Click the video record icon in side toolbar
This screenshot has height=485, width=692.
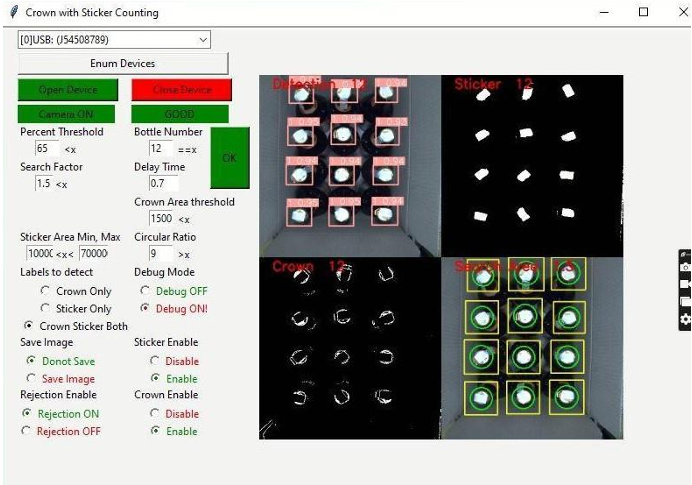pos(685,284)
